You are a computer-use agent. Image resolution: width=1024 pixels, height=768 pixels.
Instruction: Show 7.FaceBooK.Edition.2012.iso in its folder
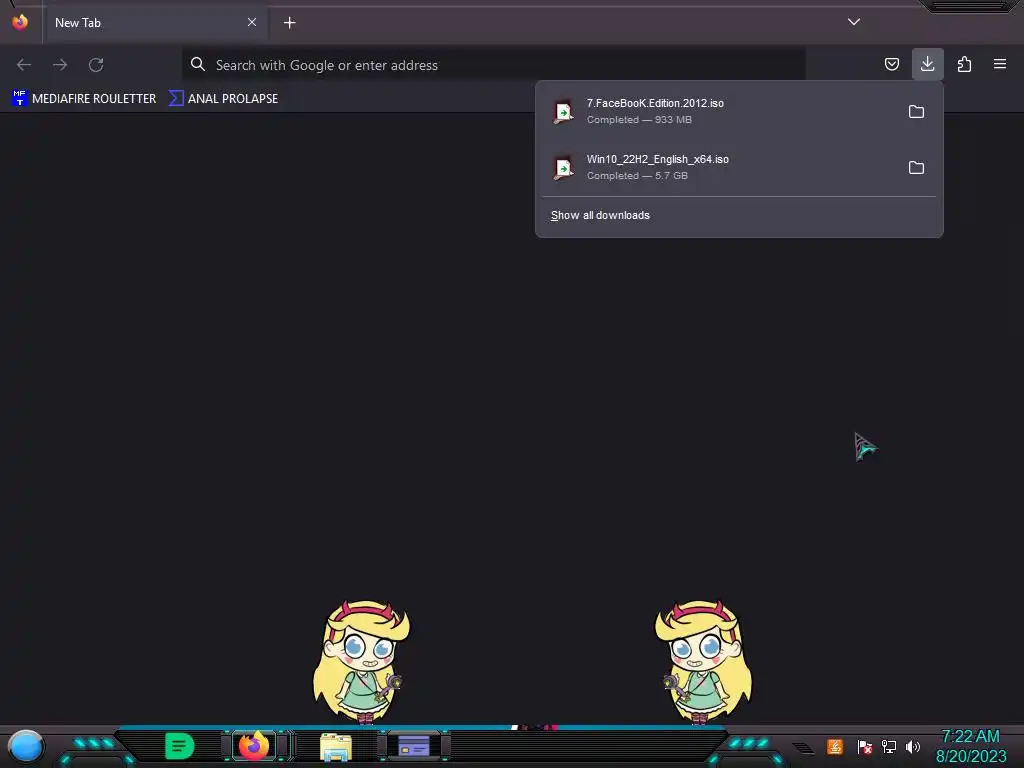pos(916,112)
